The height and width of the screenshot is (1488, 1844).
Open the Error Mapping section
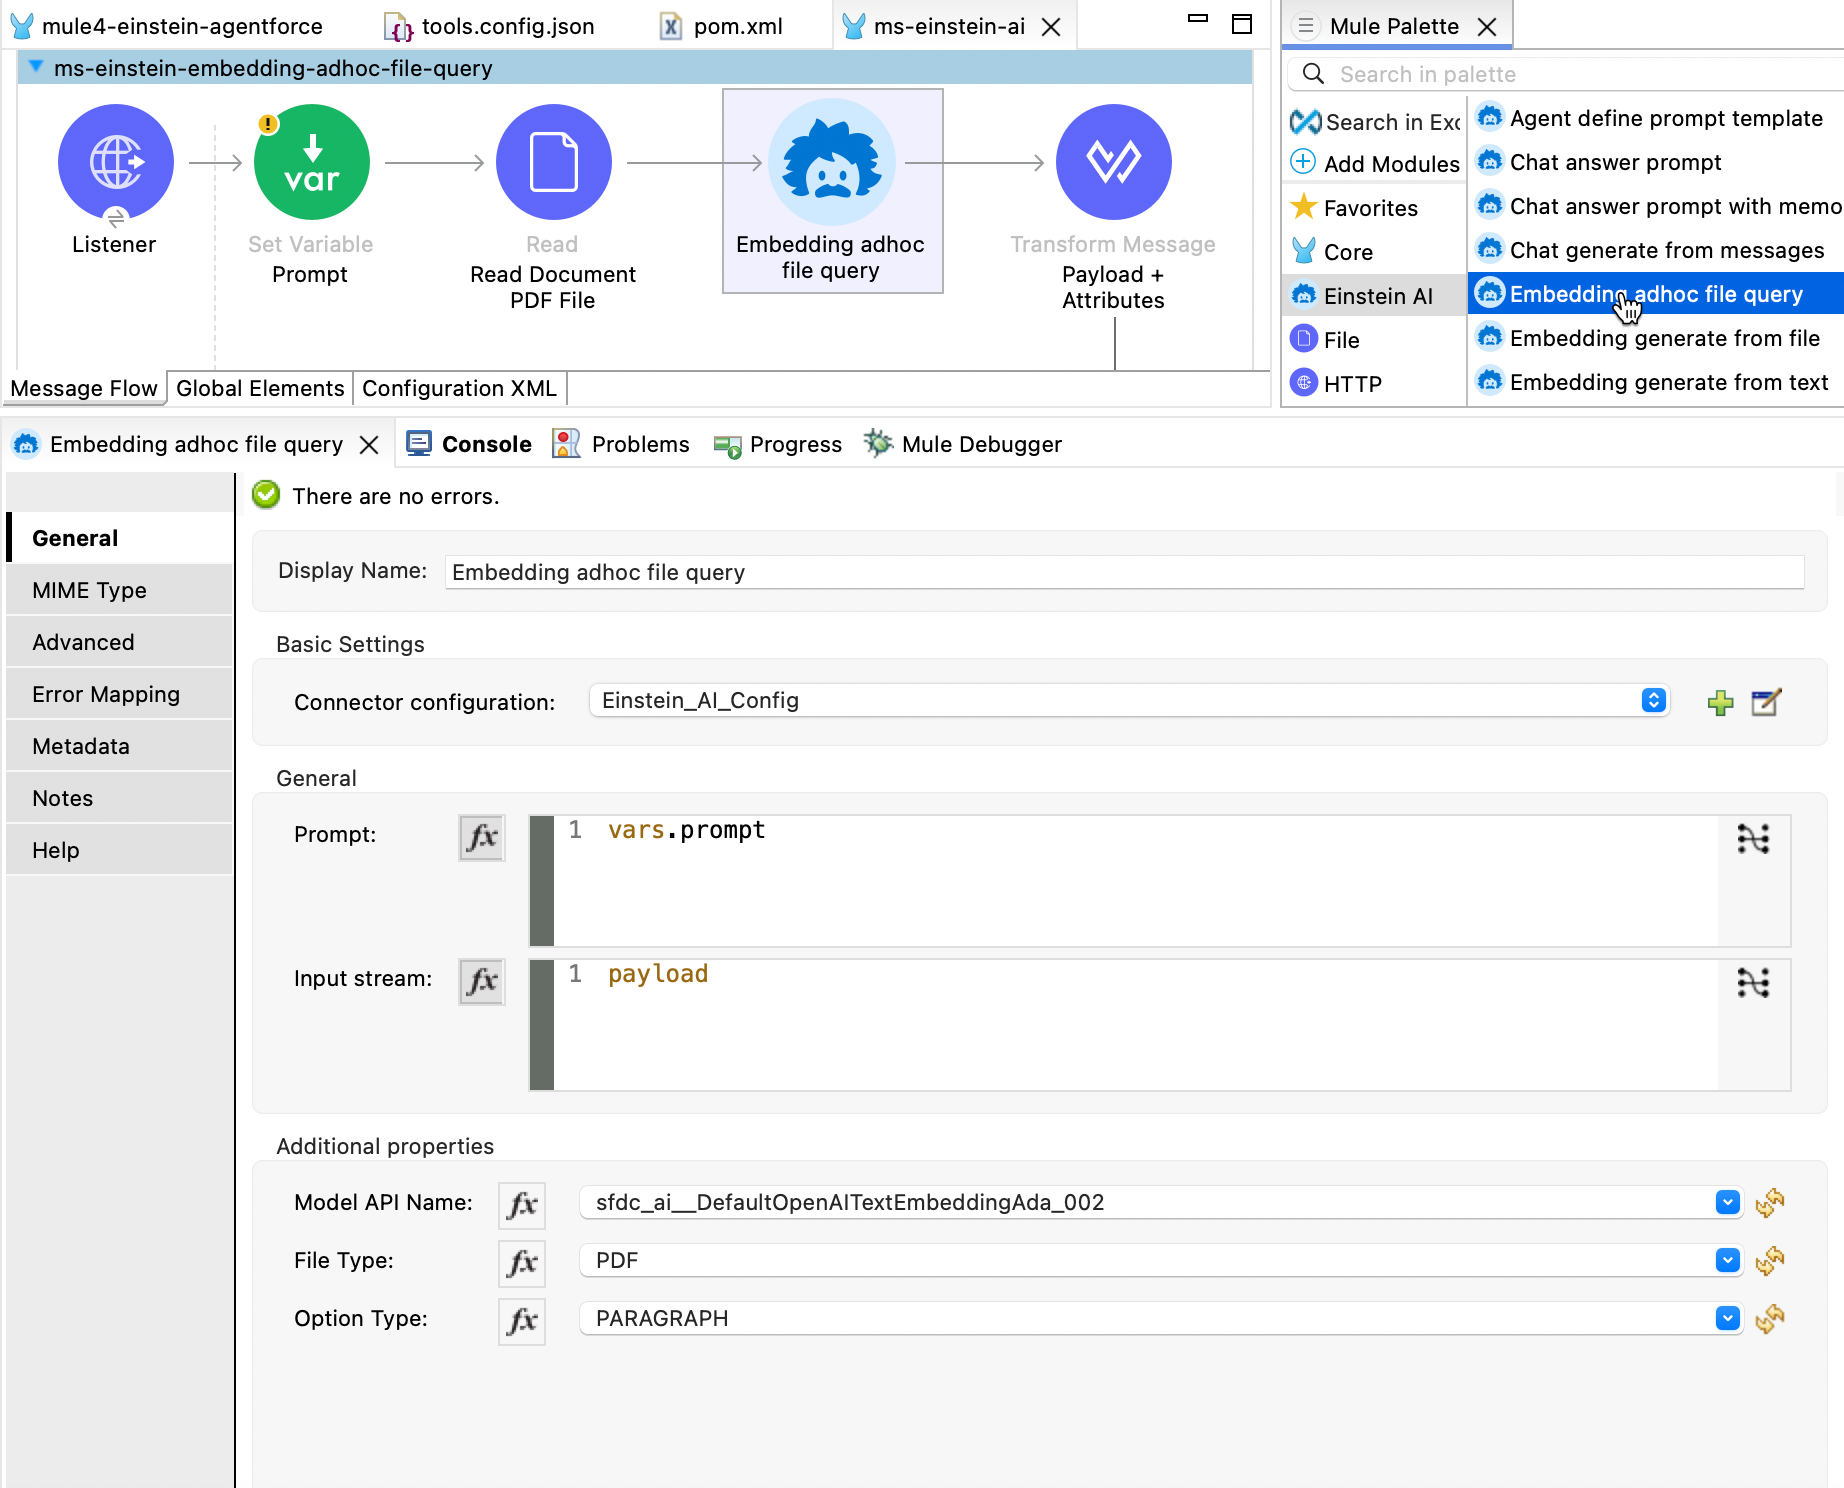click(120, 694)
